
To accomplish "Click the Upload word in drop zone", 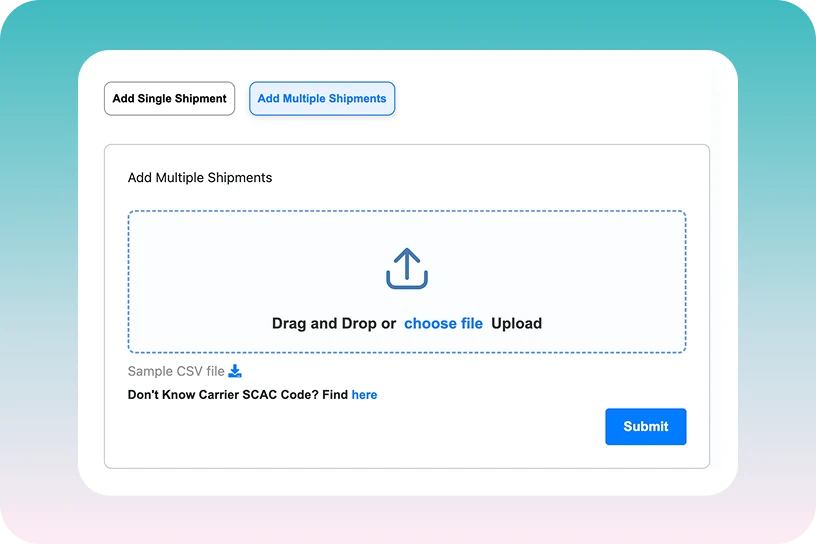I will pyautogui.click(x=516, y=323).
